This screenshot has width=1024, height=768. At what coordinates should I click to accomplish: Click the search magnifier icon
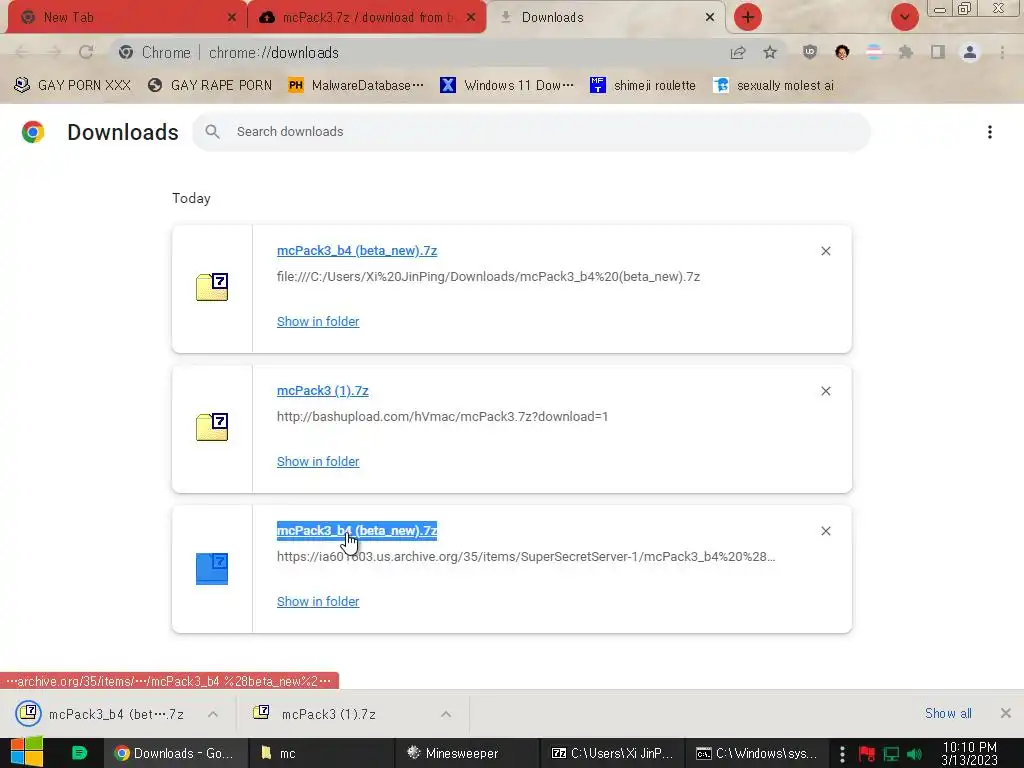pos(212,132)
